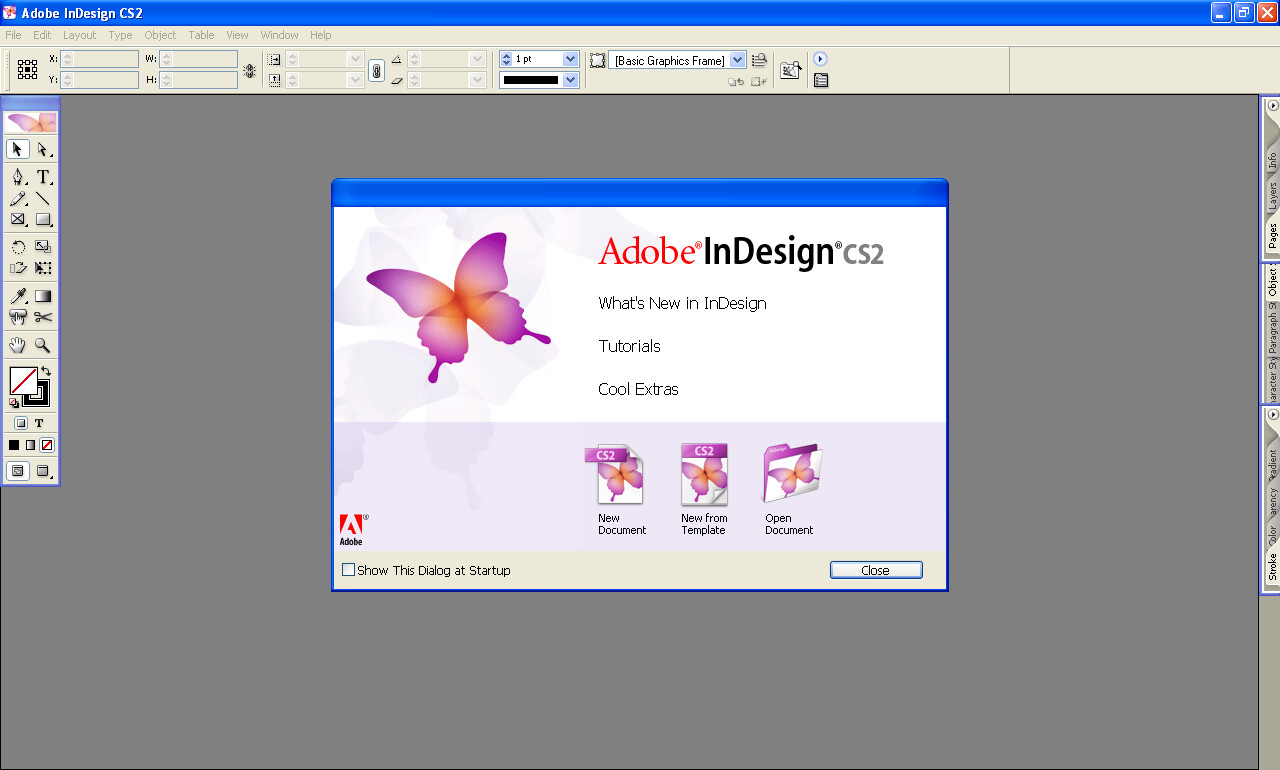
Task: Activate the Type tool
Action: click(44, 176)
